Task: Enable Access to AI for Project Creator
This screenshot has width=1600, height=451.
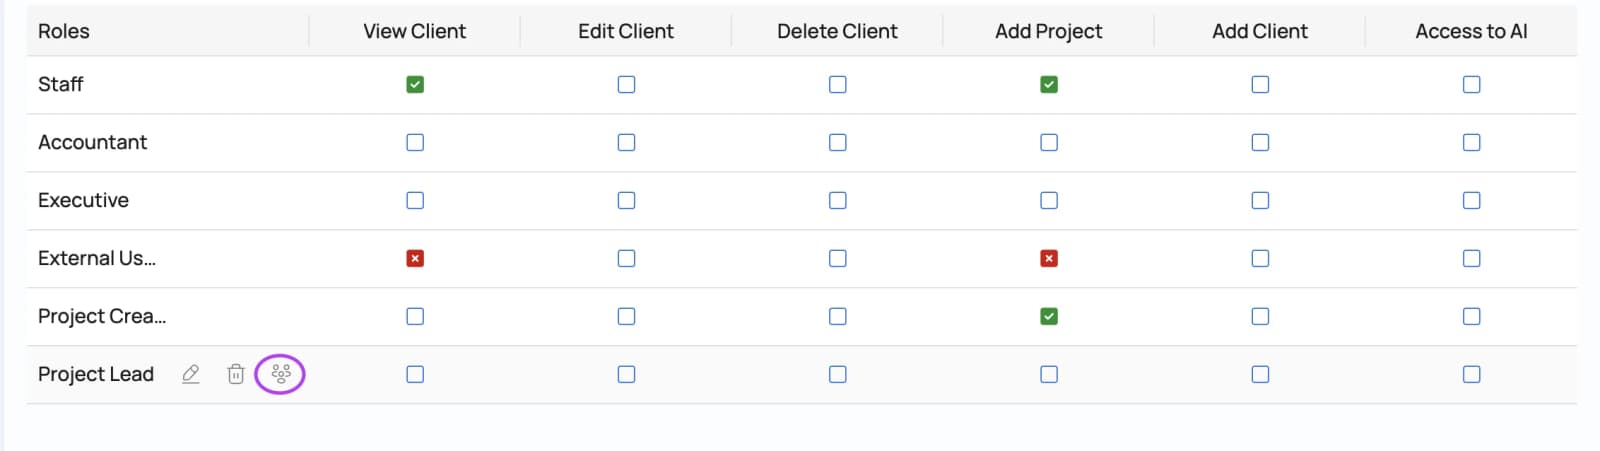Action: click(x=1471, y=316)
